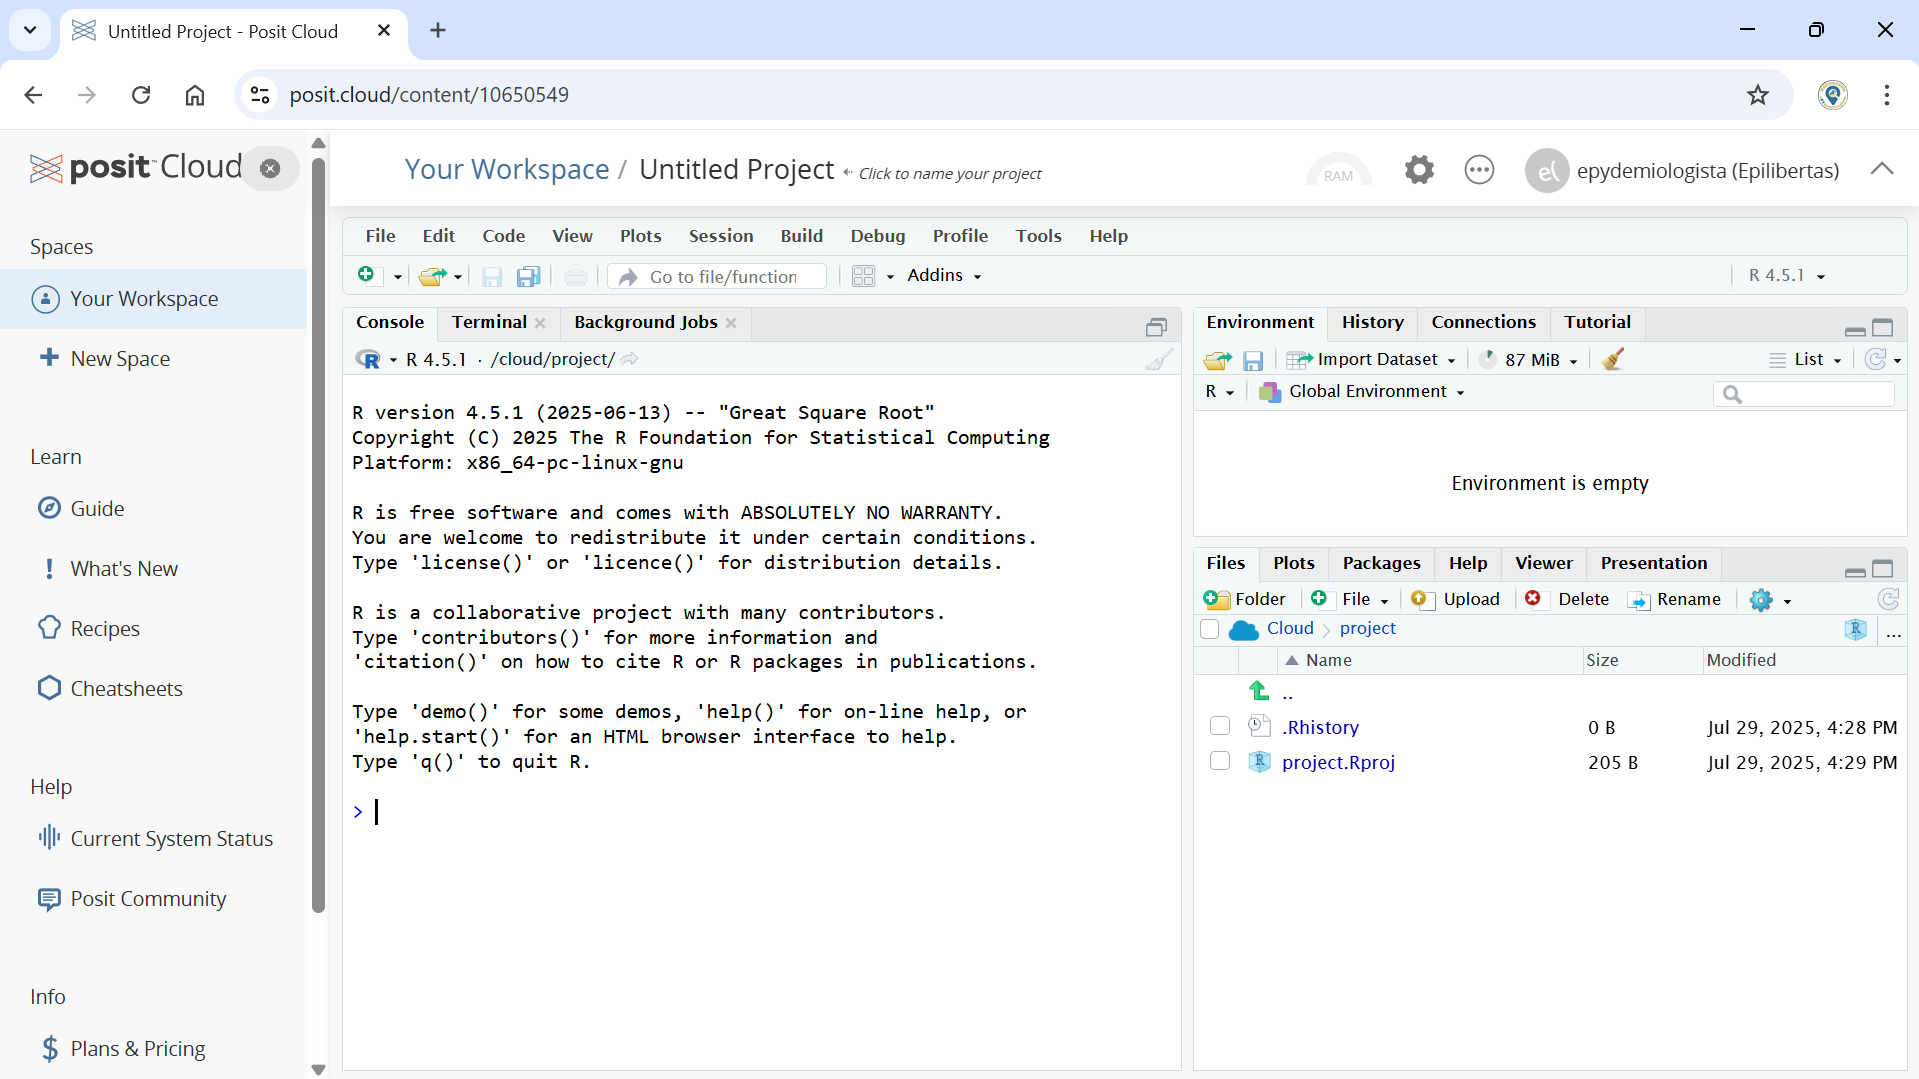The image size is (1919, 1079).
Task: Open project settings gear icon in header
Action: [1418, 170]
